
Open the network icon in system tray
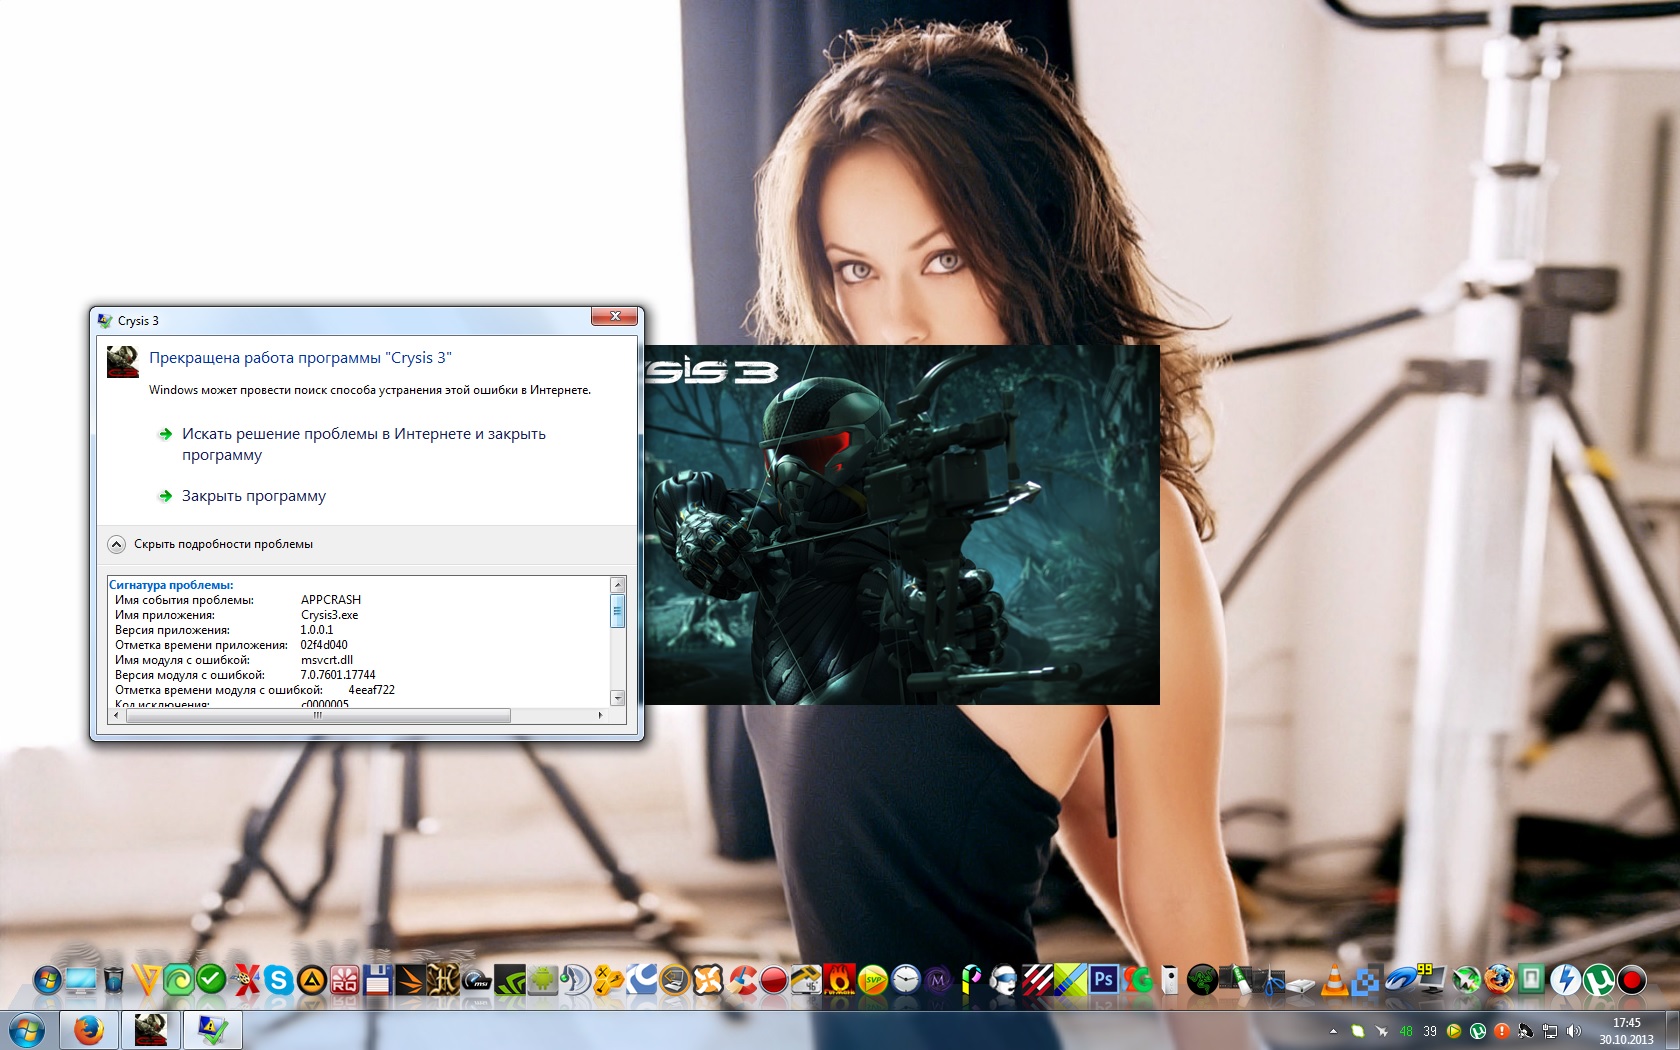click(1550, 1031)
